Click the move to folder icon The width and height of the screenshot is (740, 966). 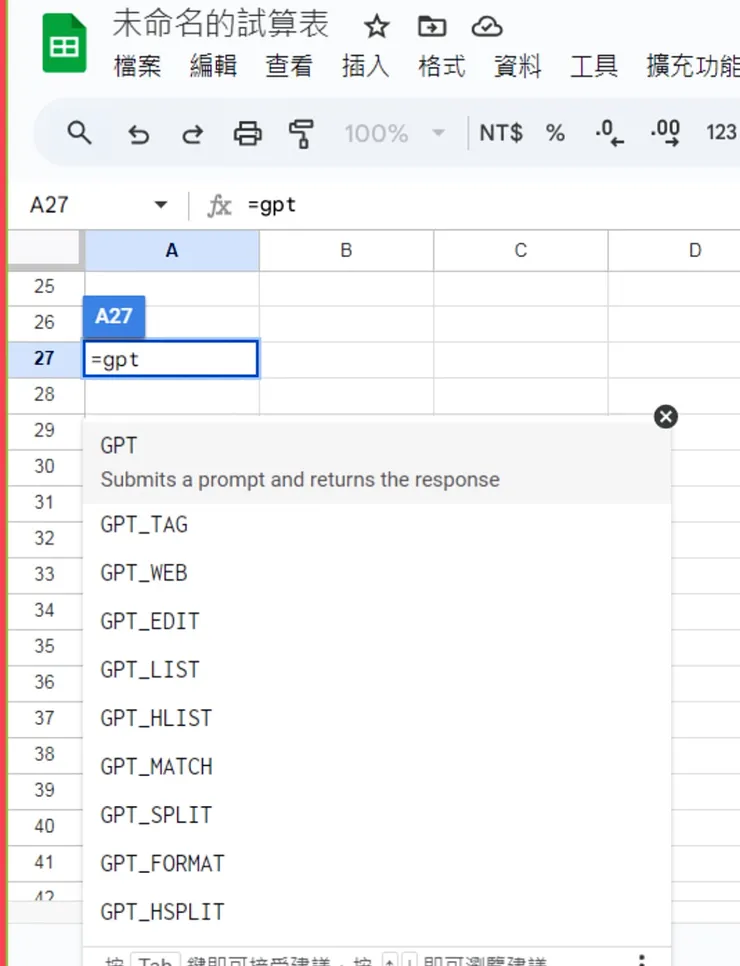click(432, 26)
